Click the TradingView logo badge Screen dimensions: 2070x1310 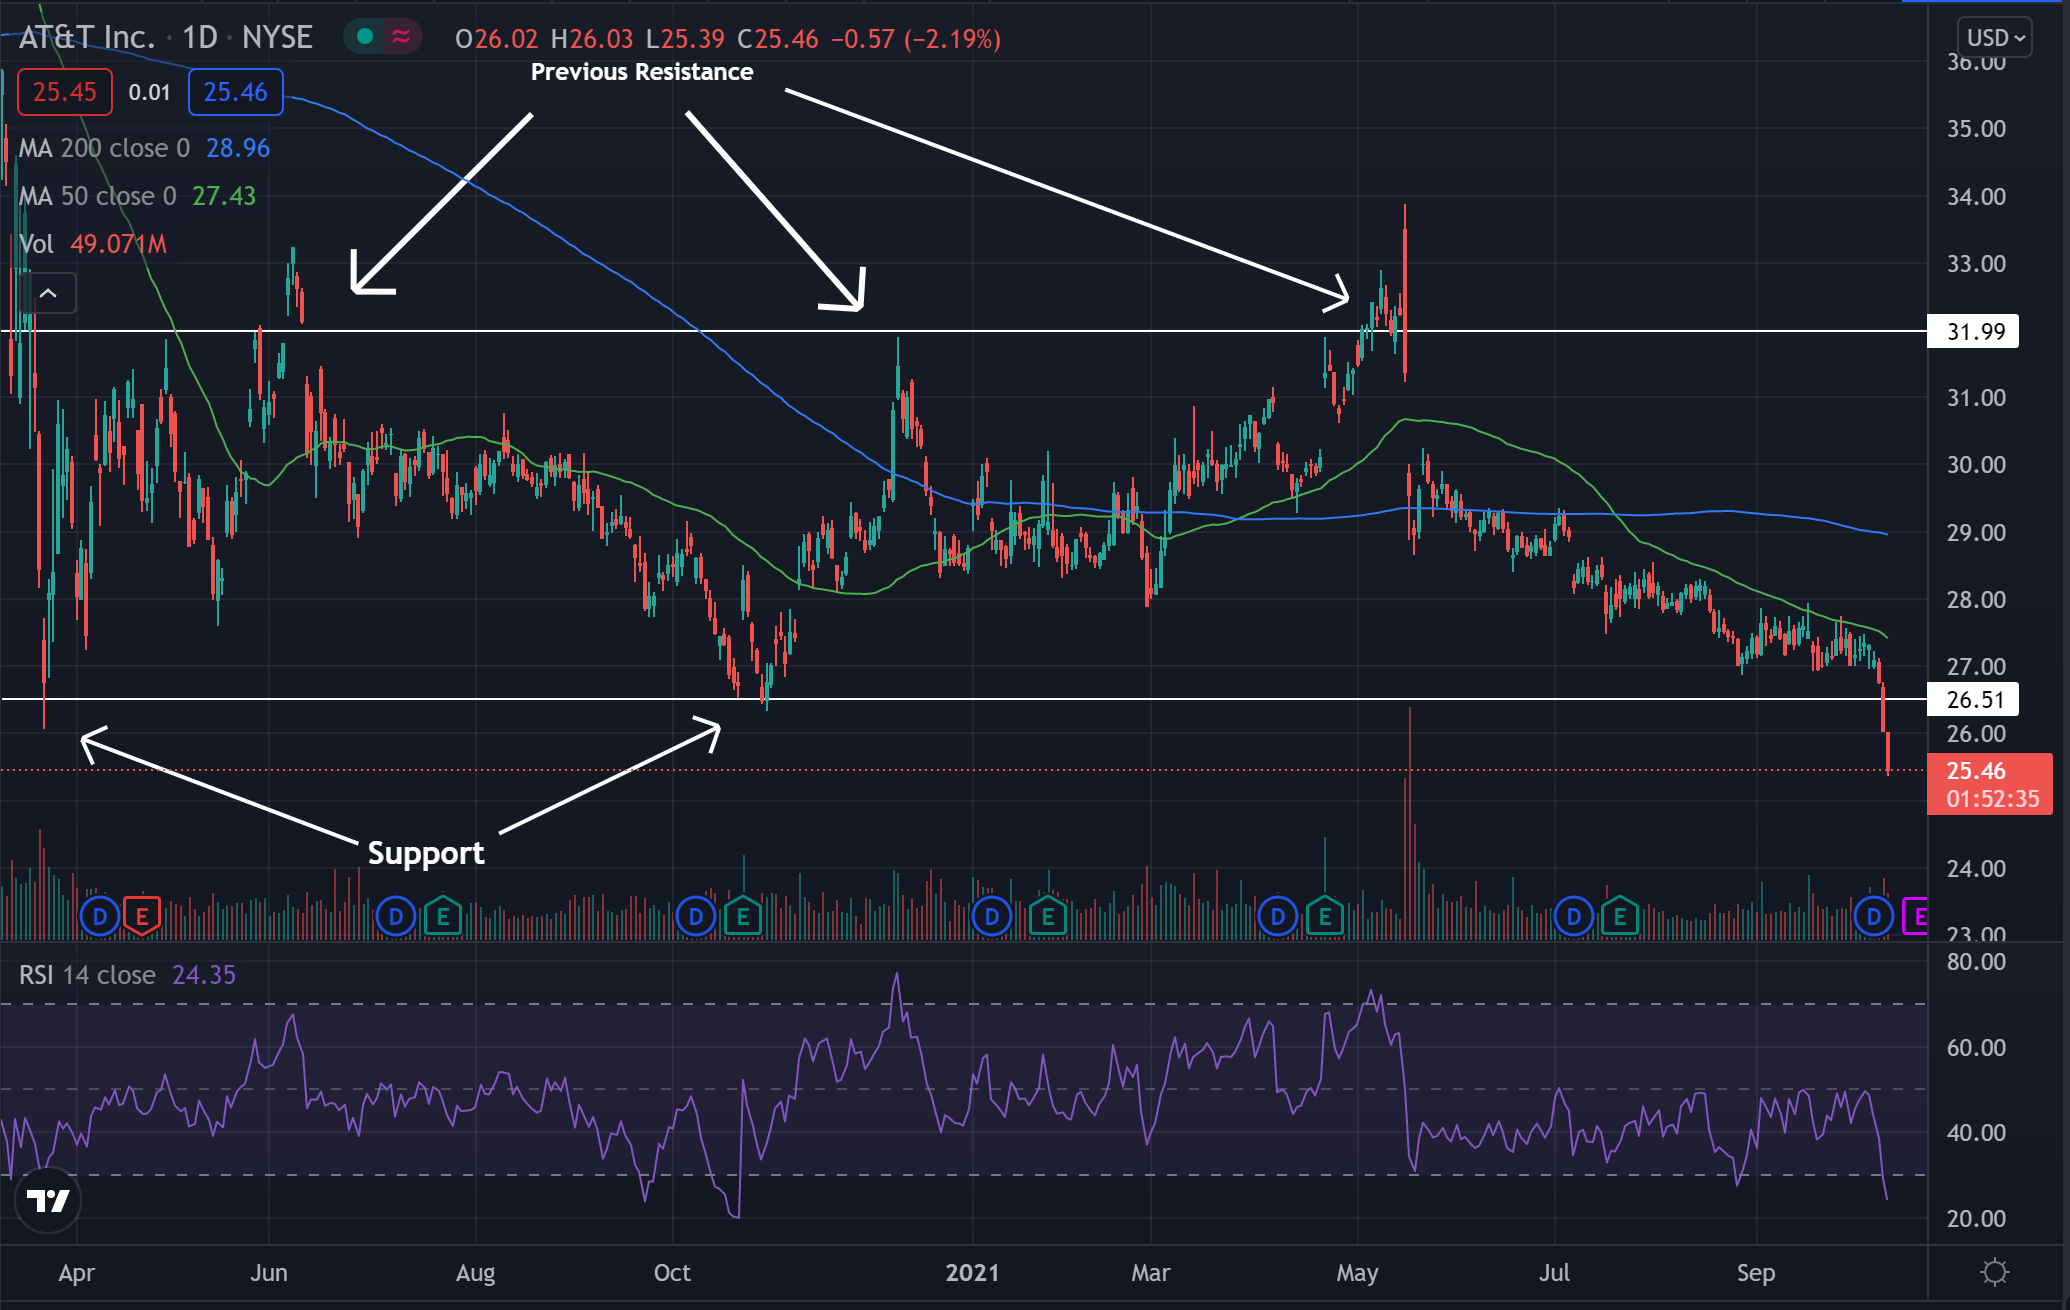(48, 1199)
